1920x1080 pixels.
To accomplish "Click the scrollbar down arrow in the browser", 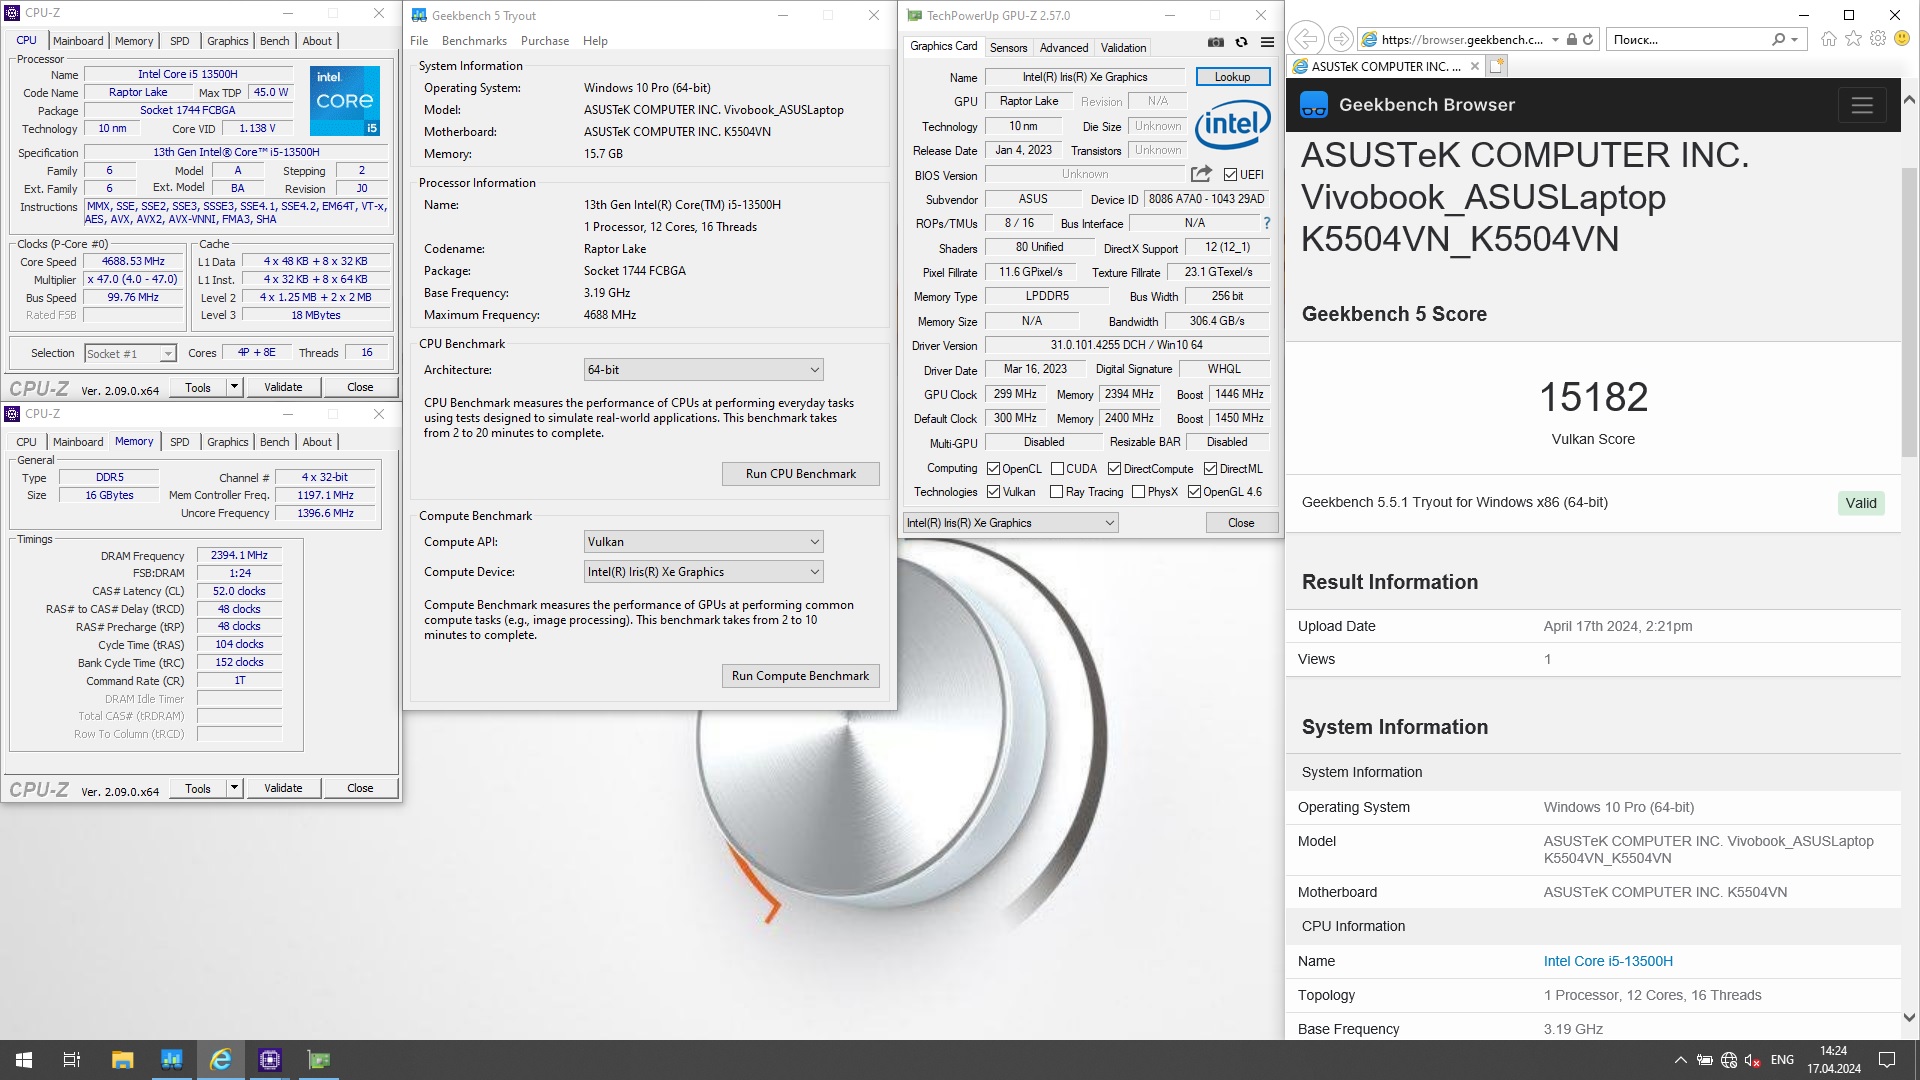I will pos(1909,1017).
